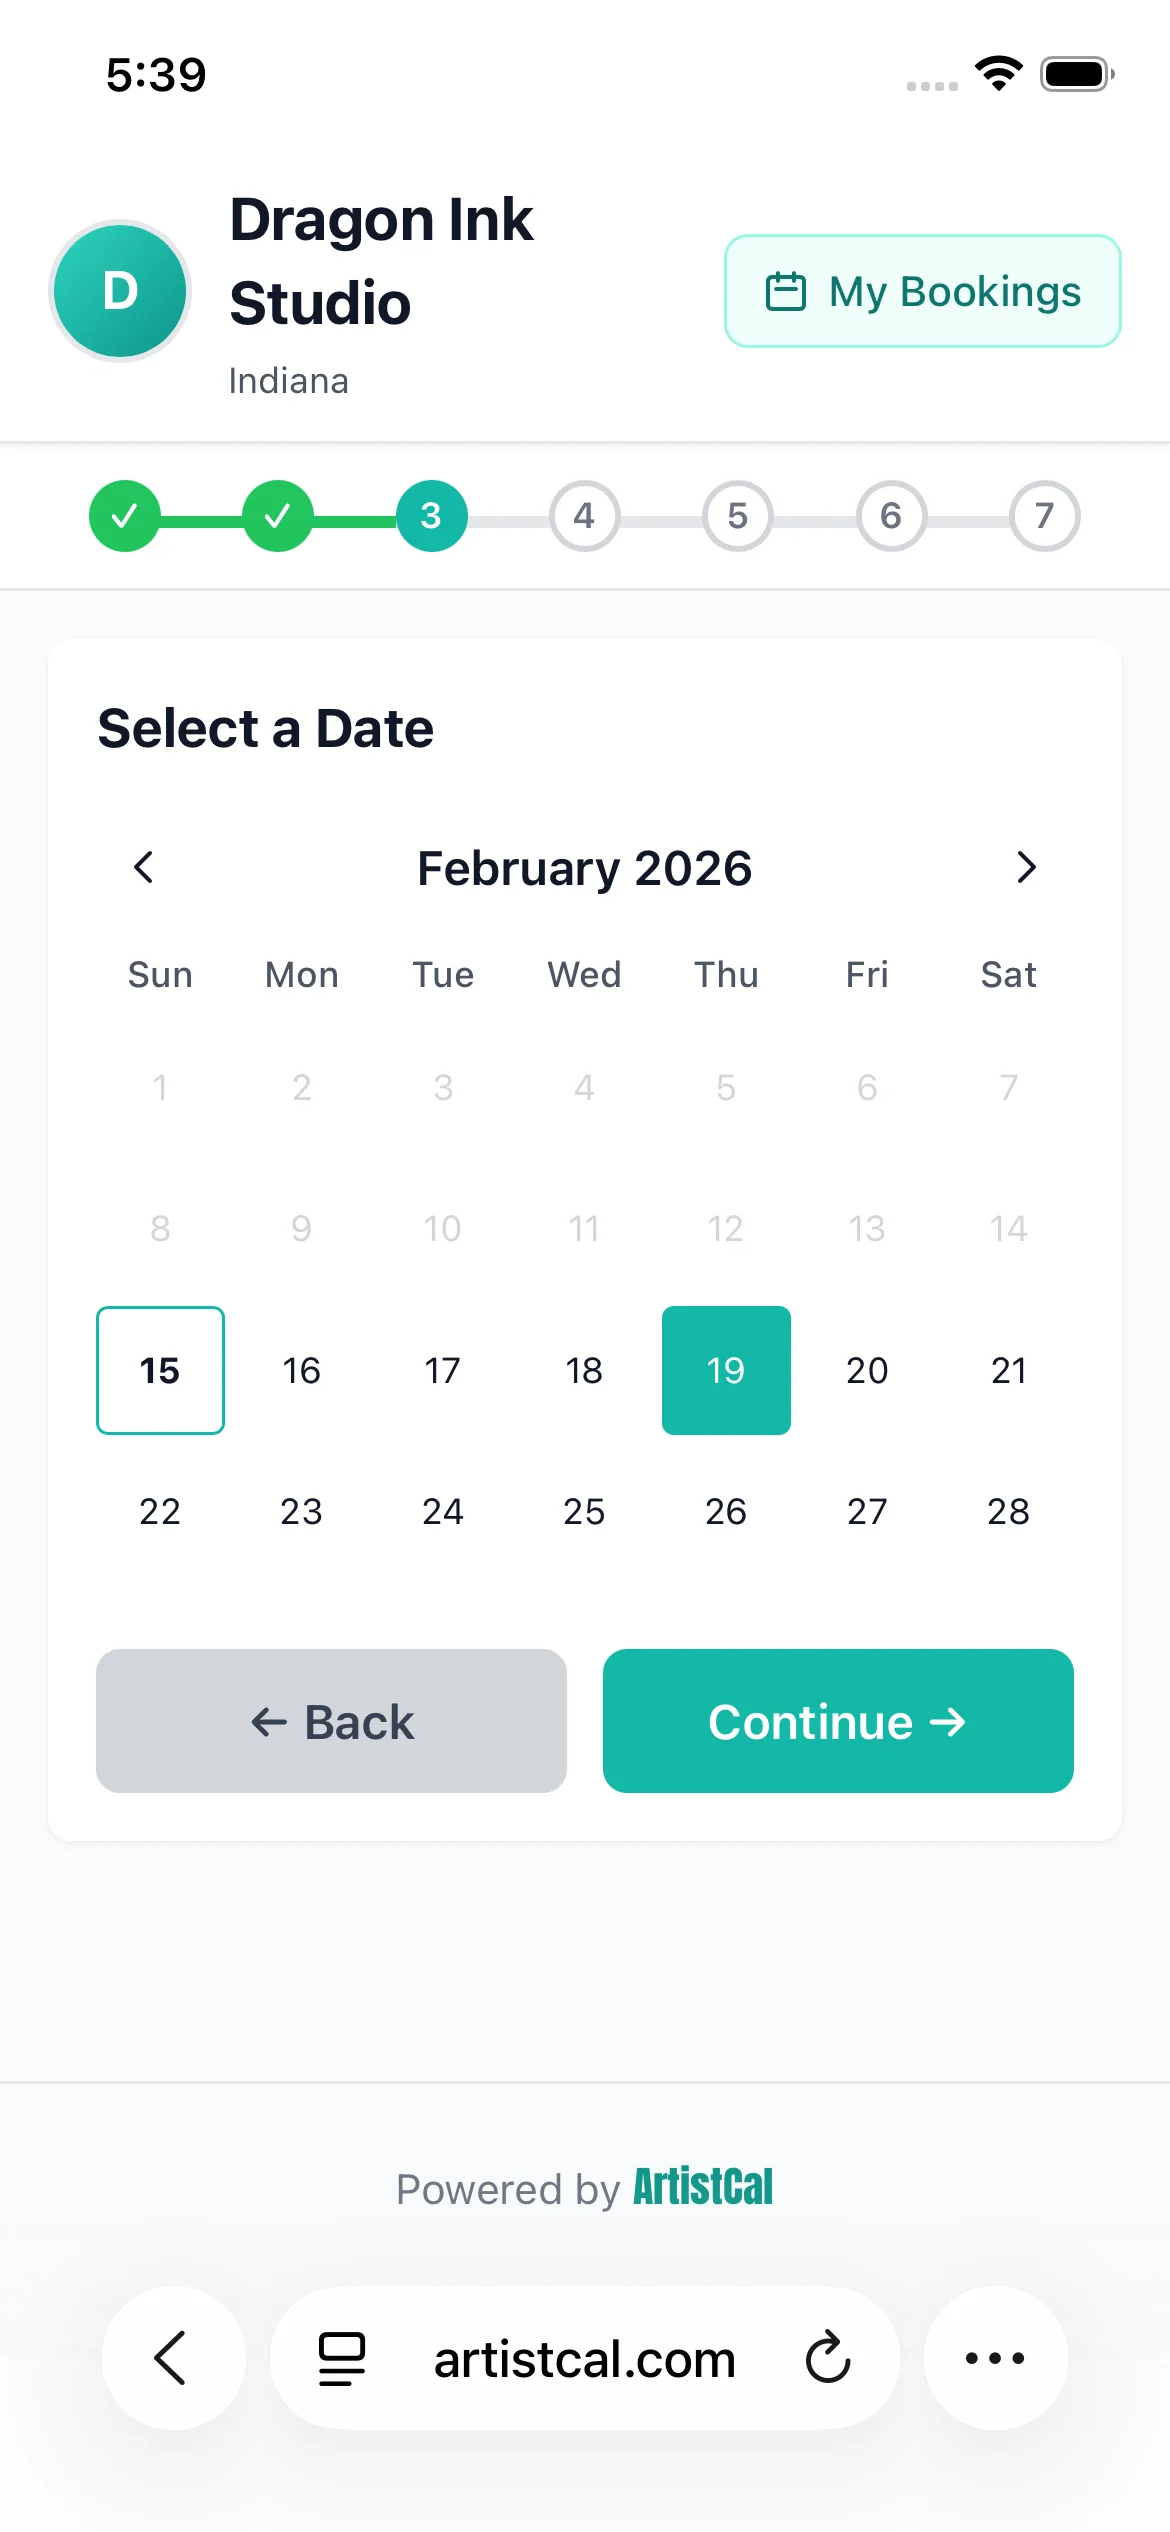This screenshot has height=2532, width=1170.
Task: Jump to step 4 in the progress bar
Action: click(x=584, y=516)
